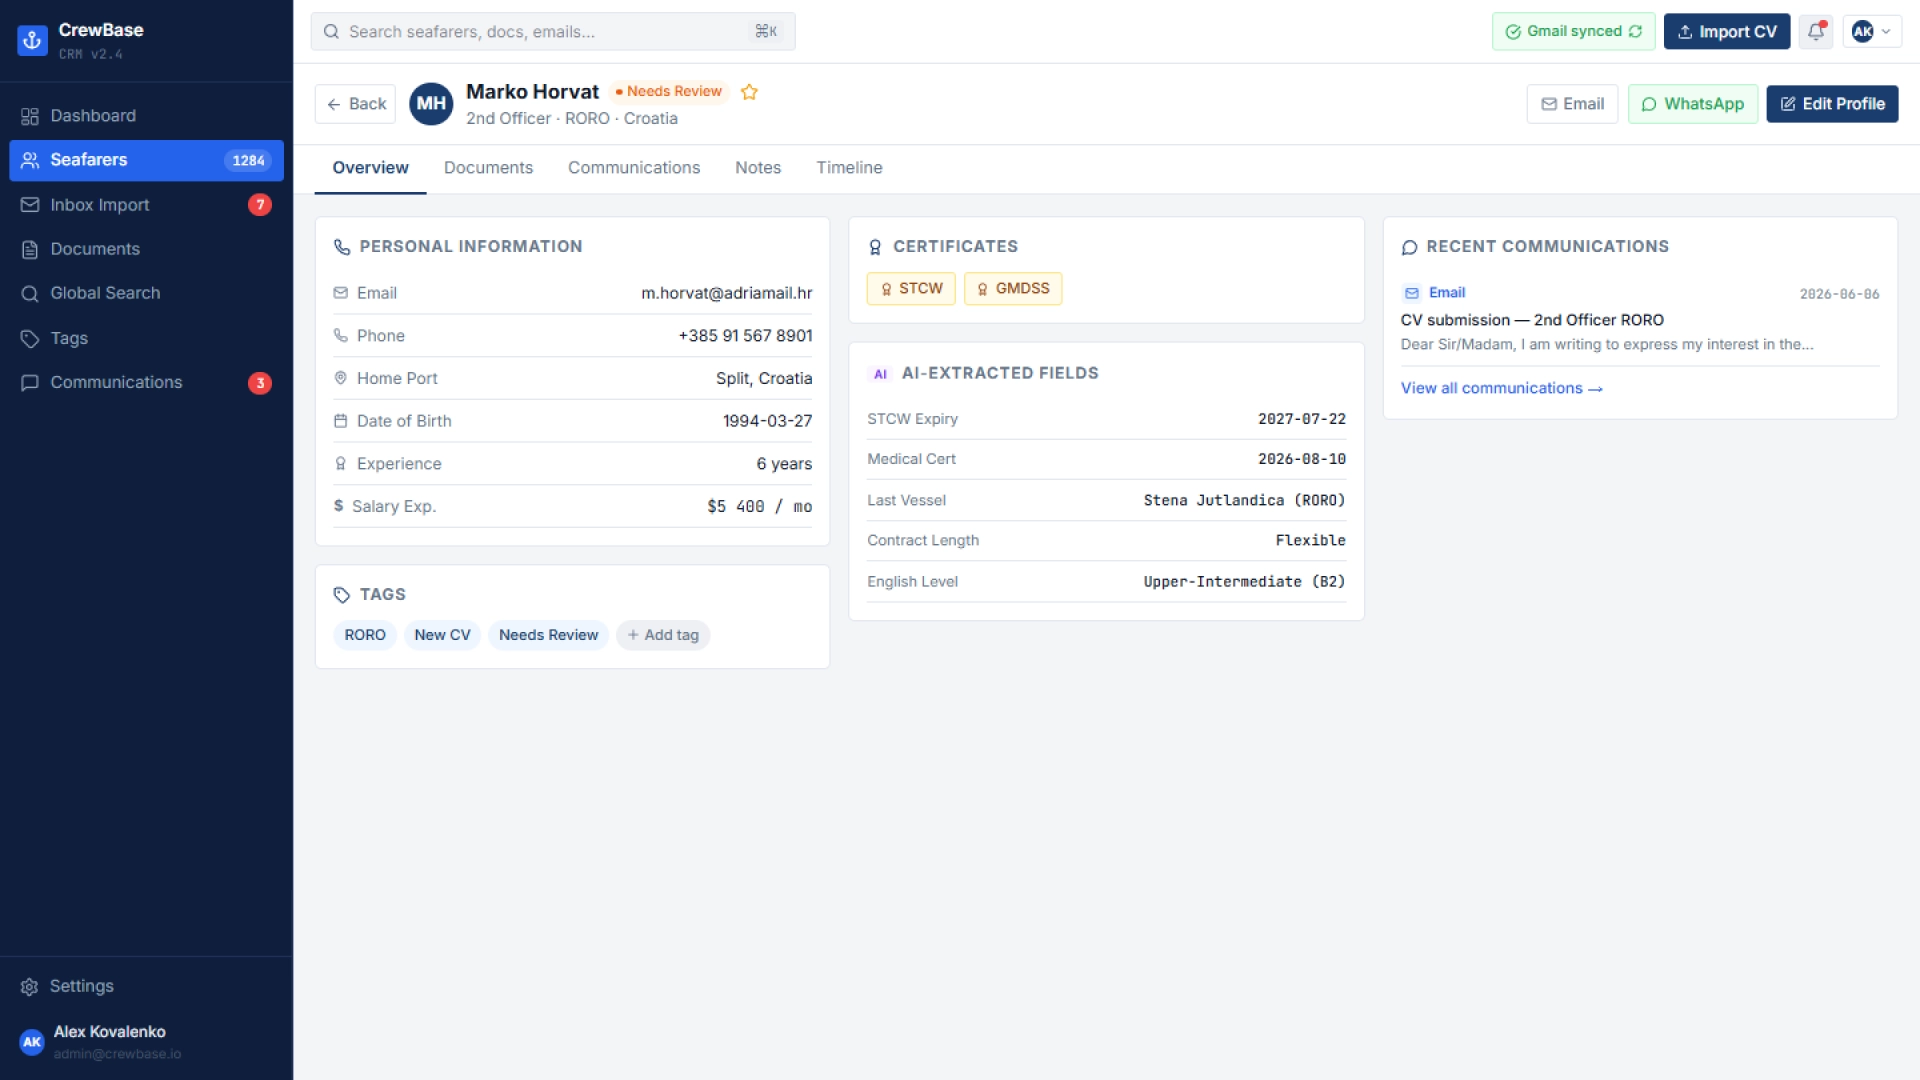1920x1080 pixels.
Task: Click the phone icon beside Personal Information
Action: [x=342, y=247]
